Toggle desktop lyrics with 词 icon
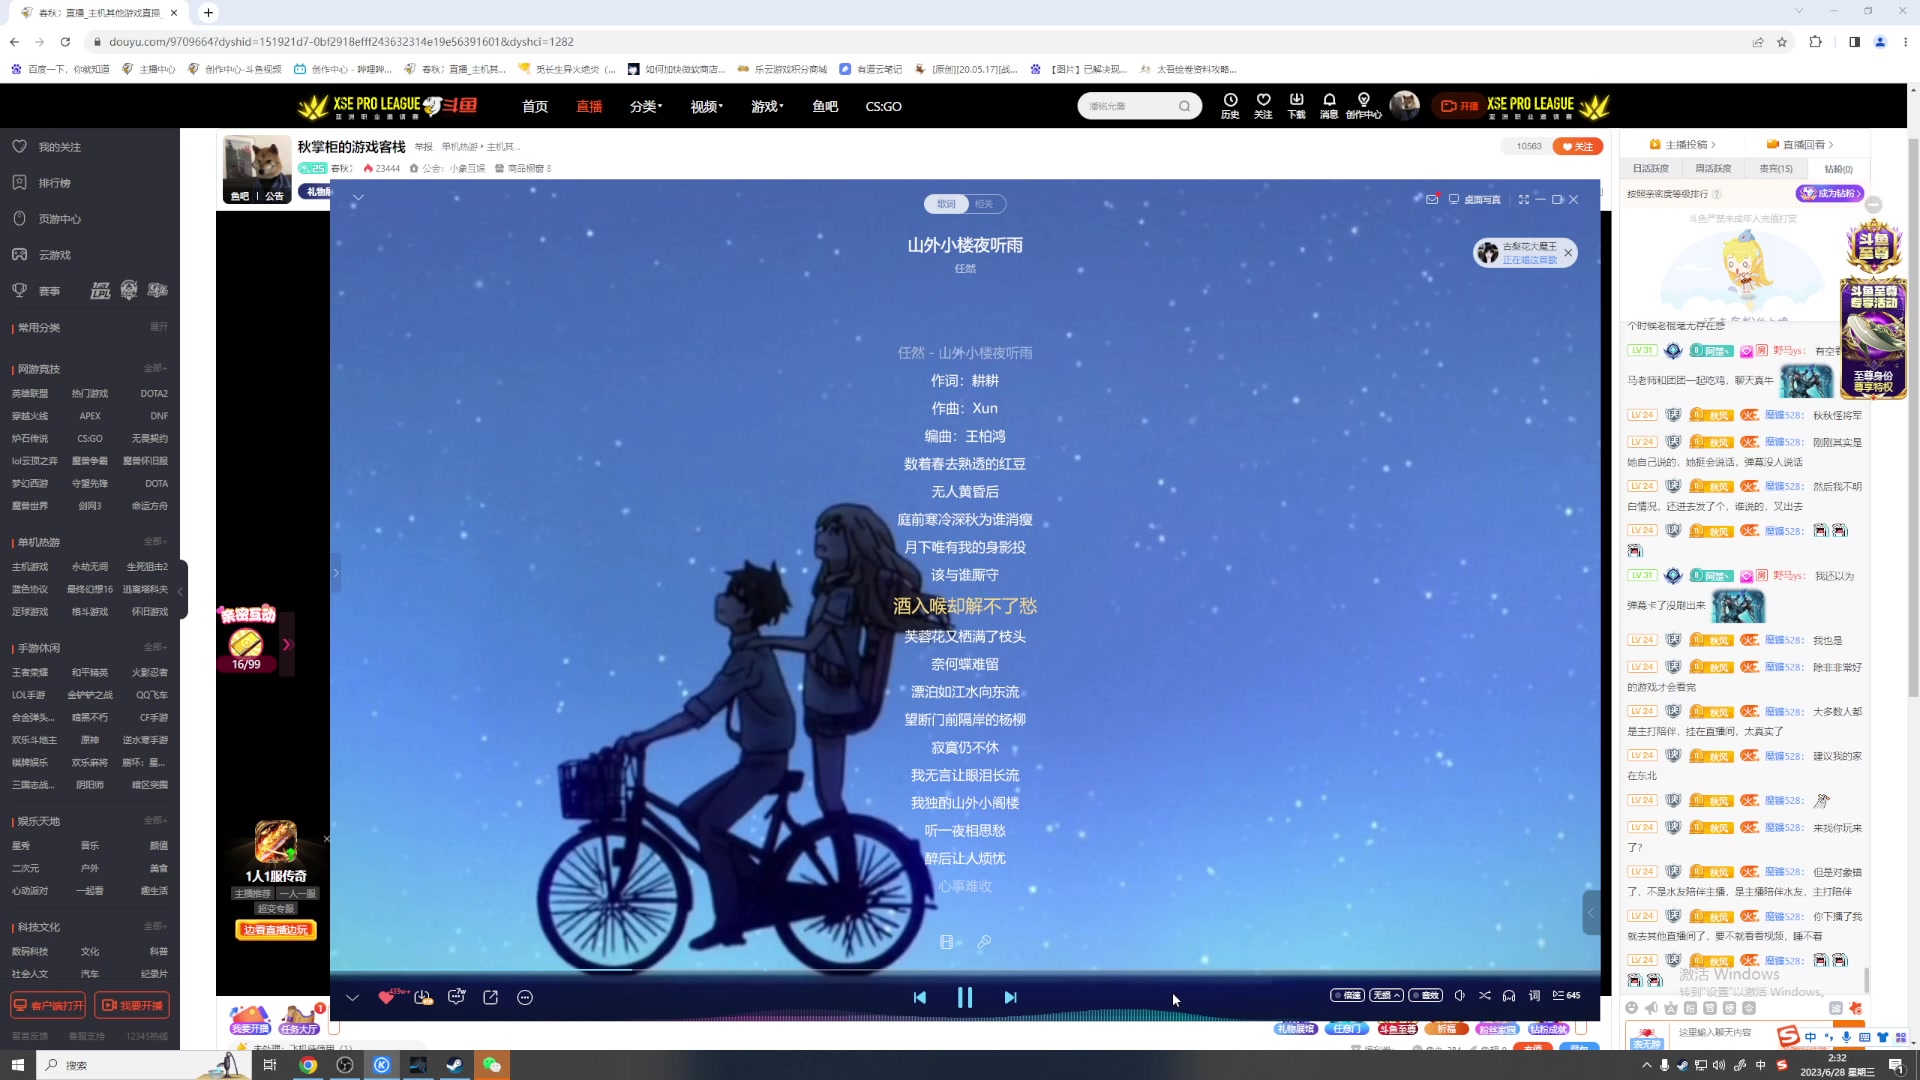The image size is (1920, 1080). [1534, 995]
